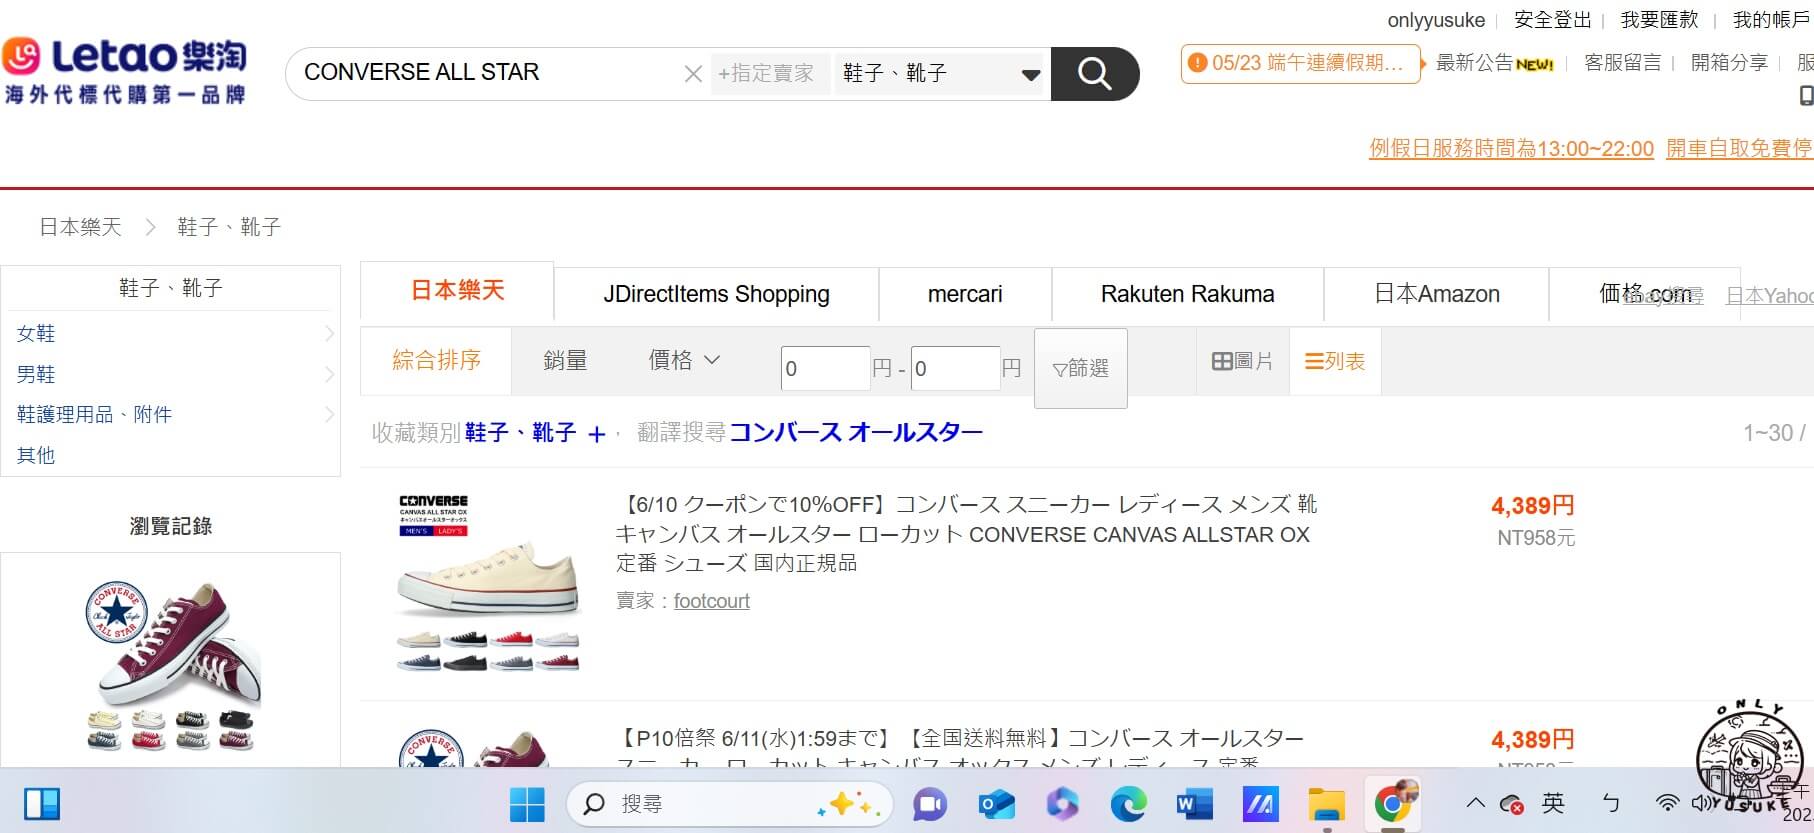Click 安全登出 to log out
This screenshot has width=1814, height=833.
1552,20
